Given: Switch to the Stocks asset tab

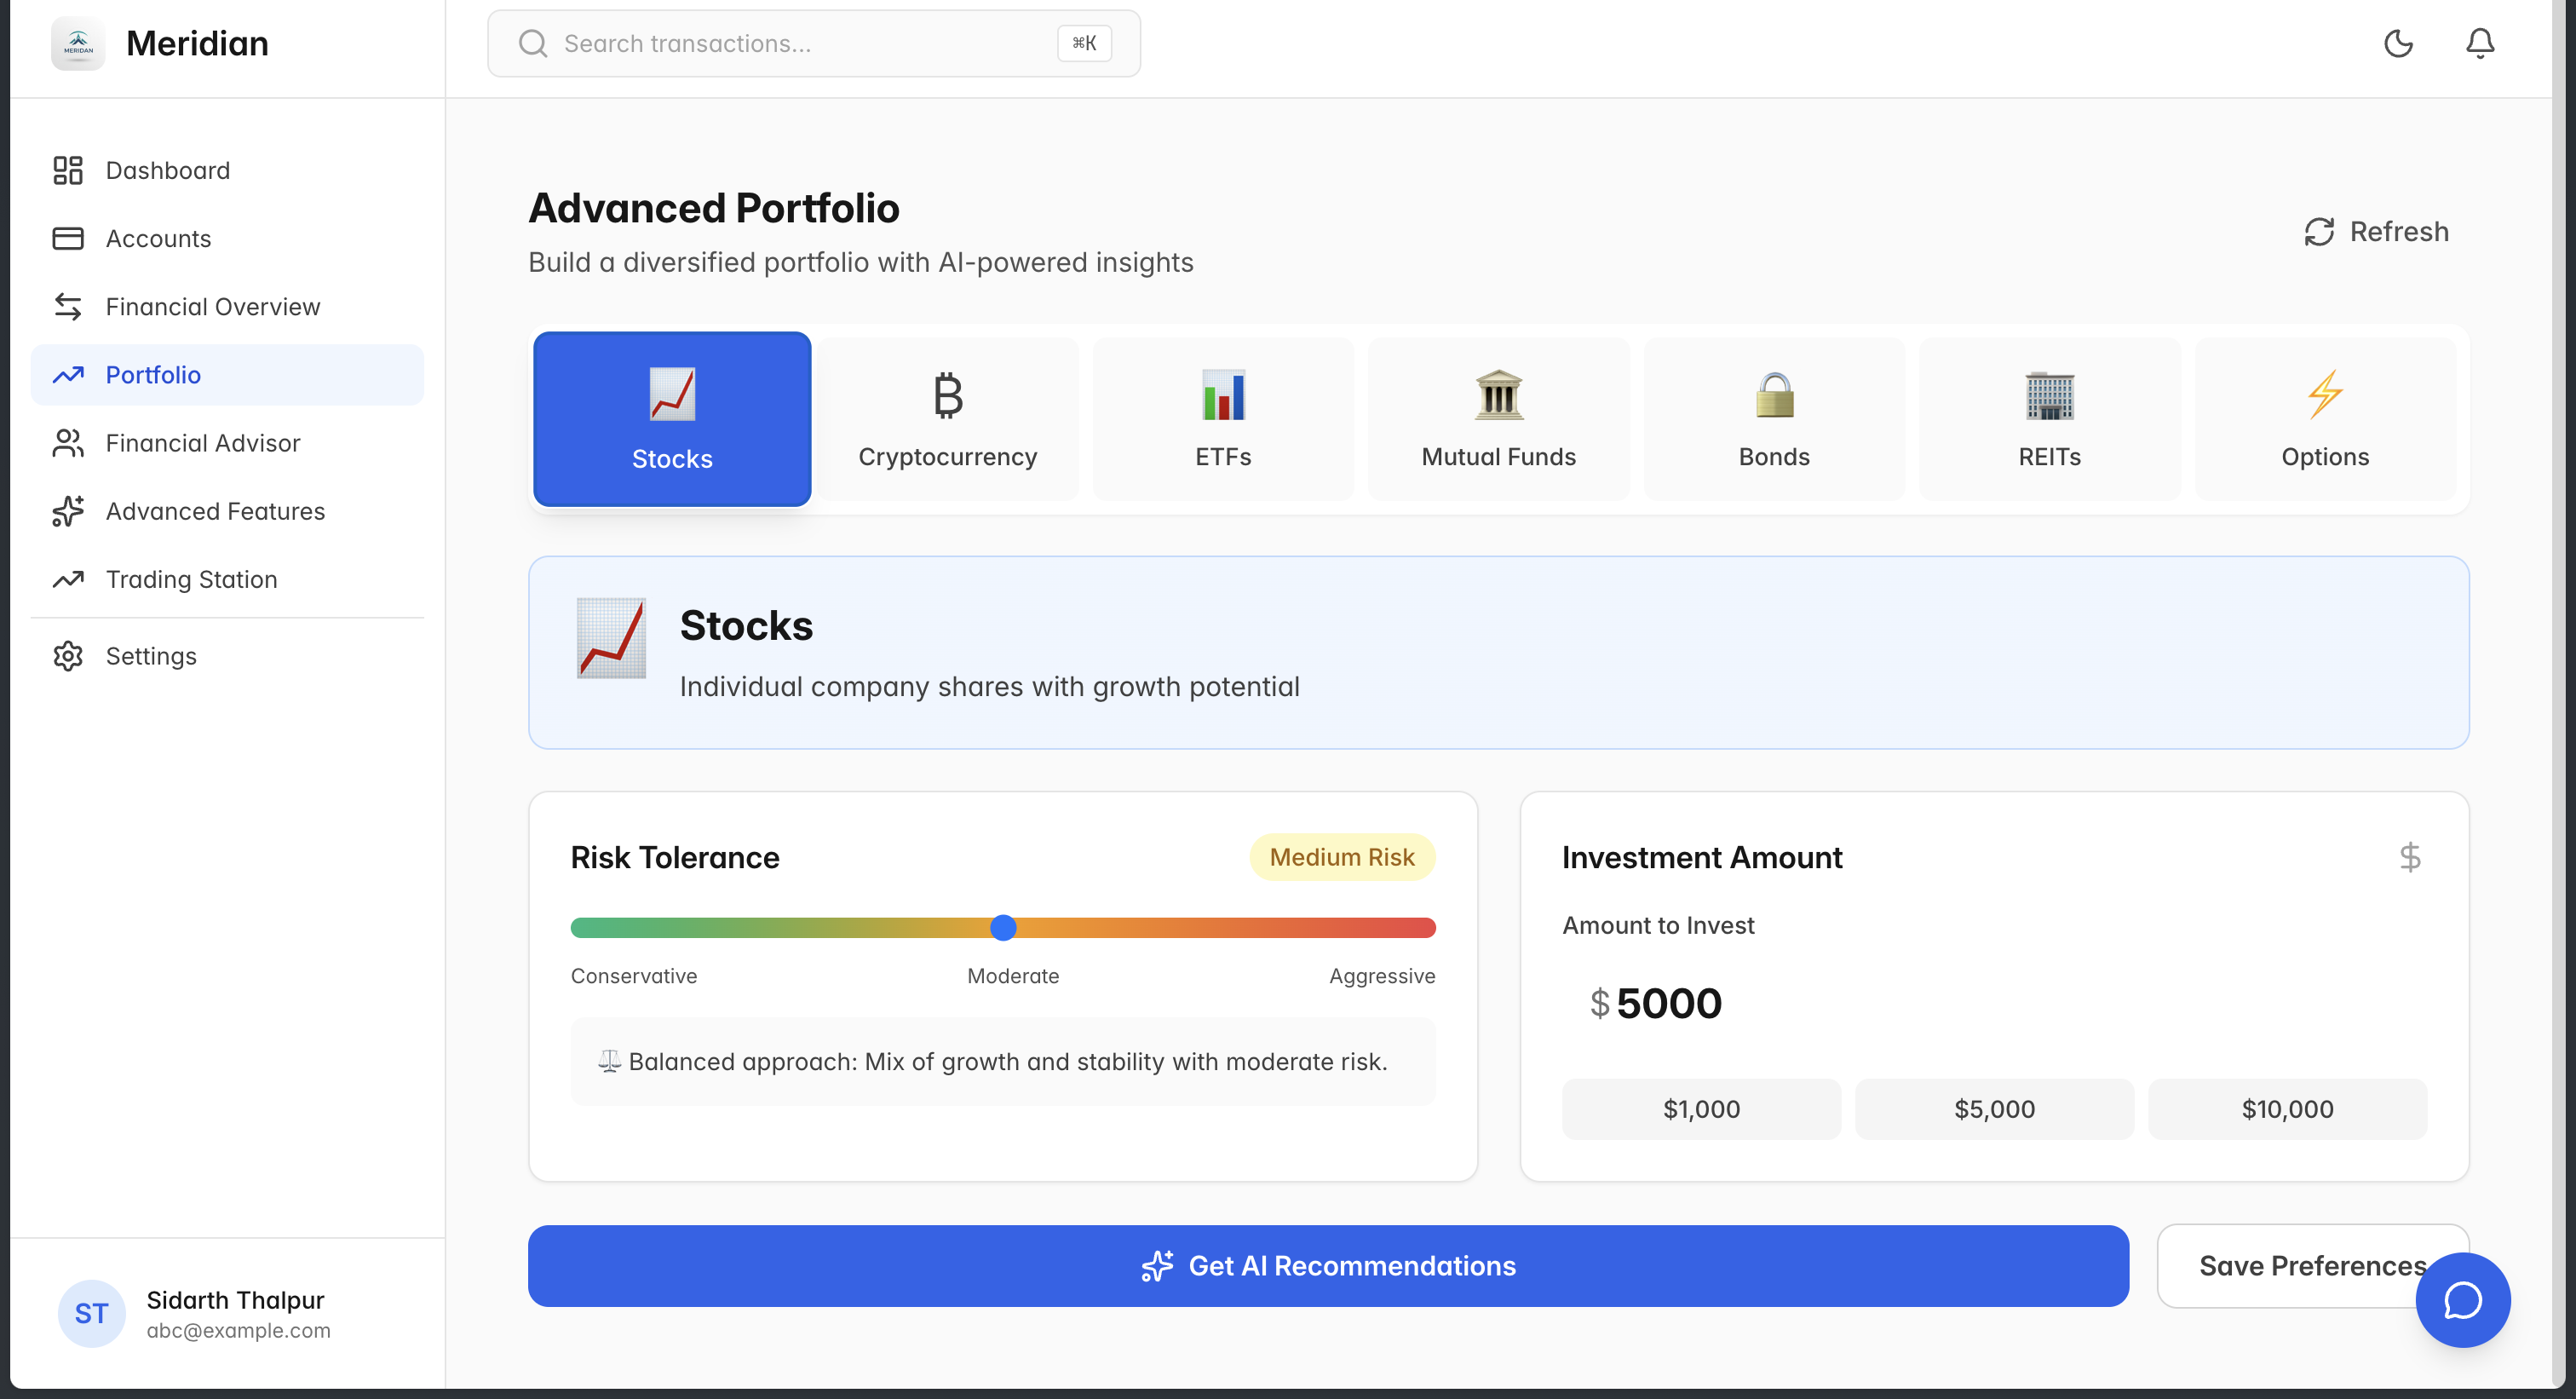Looking at the screenshot, I should coord(672,419).
